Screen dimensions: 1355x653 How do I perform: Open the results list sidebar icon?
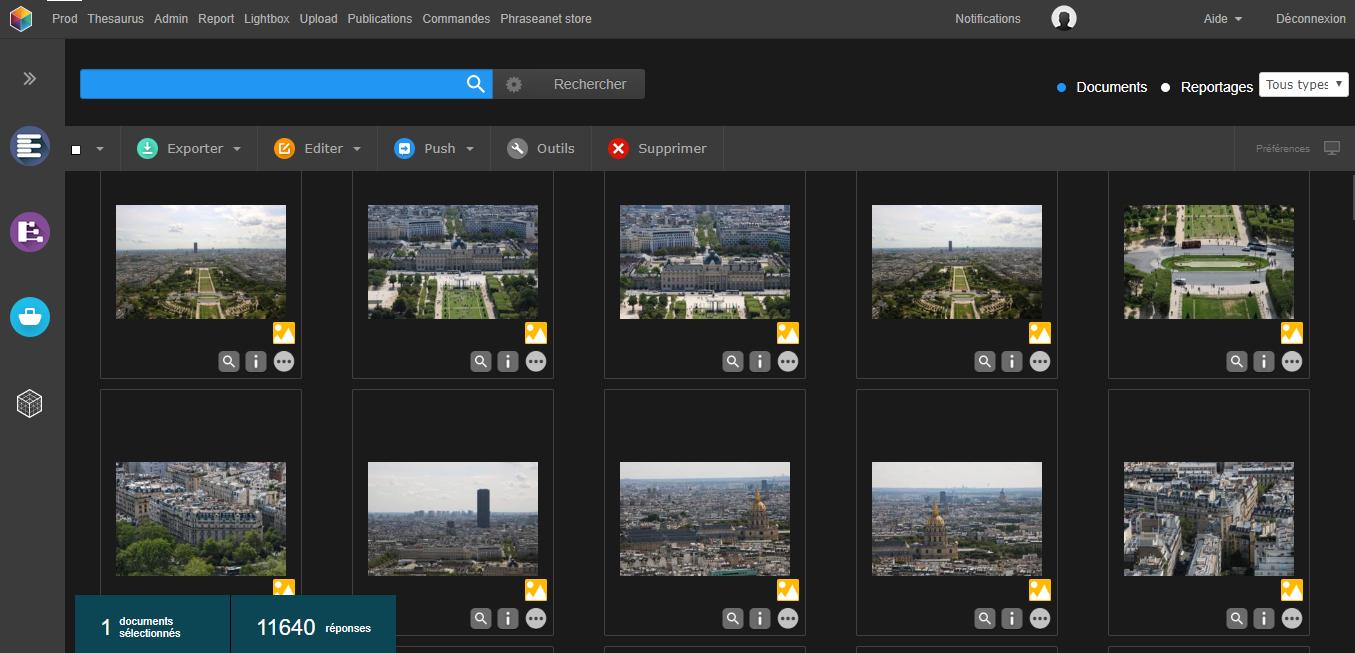click(x=30, y=147)
